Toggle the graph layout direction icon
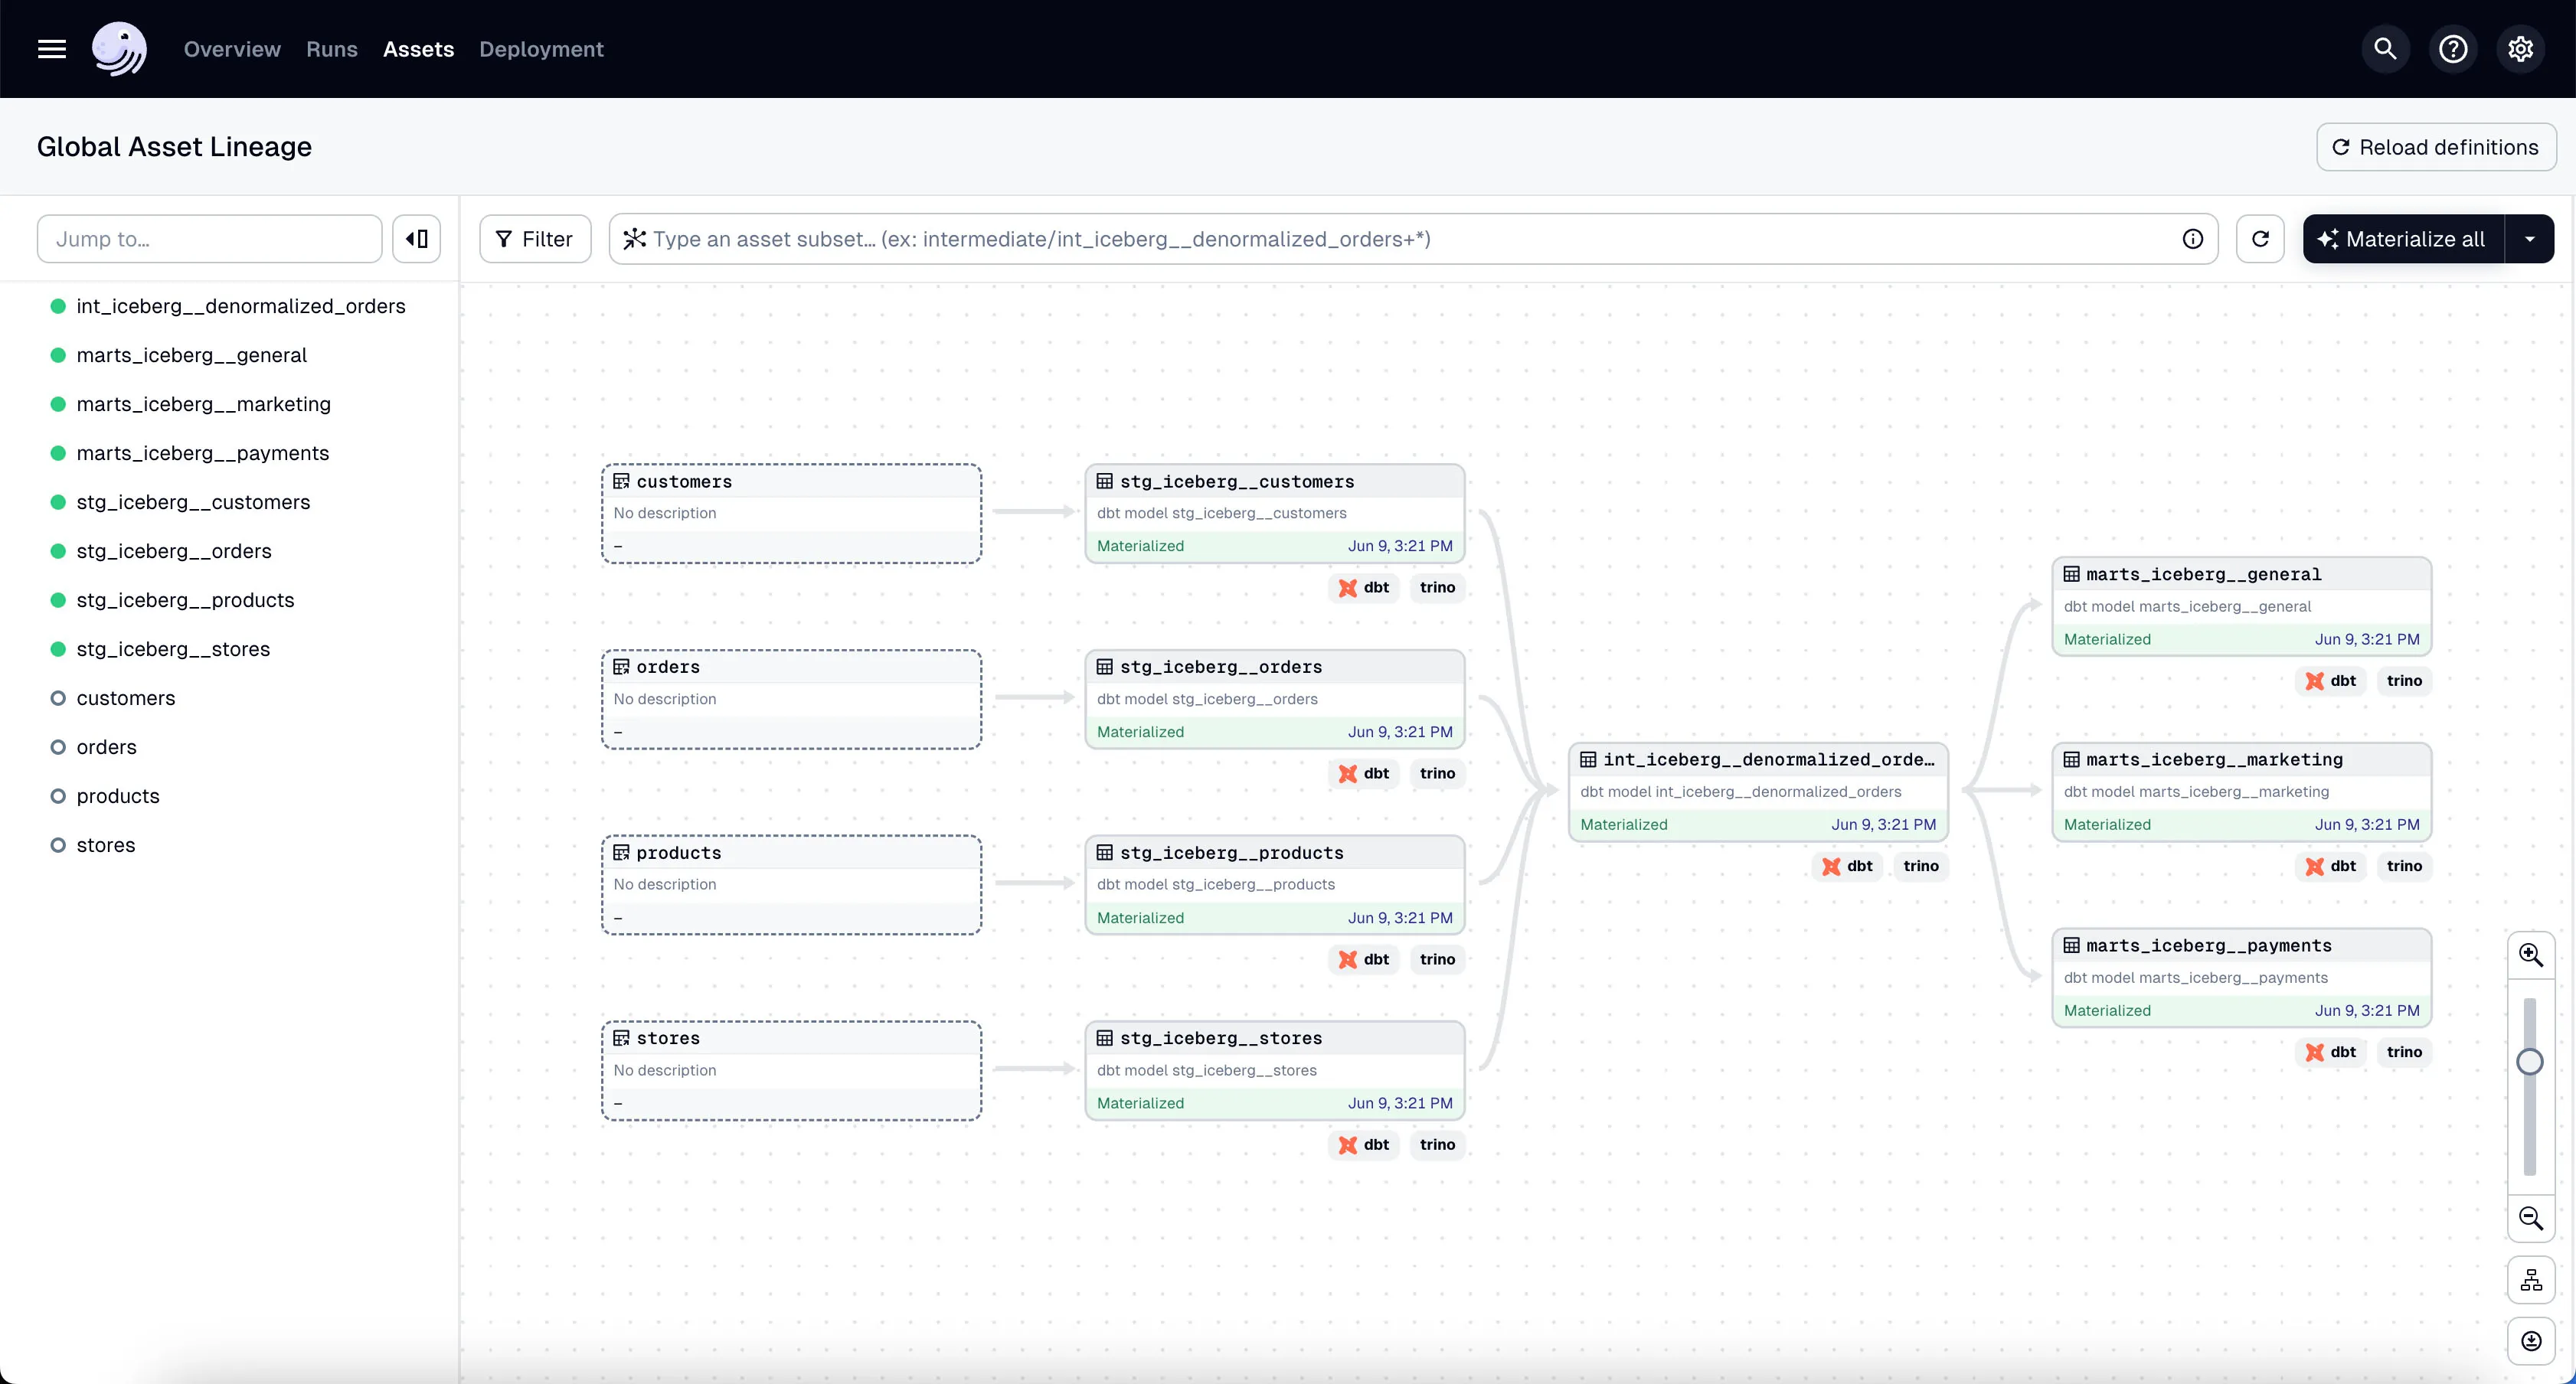This screenshot has width=2576, height=1384. (2531, 1280)
